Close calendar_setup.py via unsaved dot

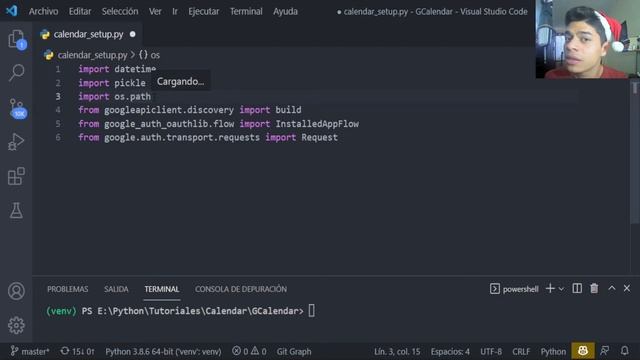133,34
